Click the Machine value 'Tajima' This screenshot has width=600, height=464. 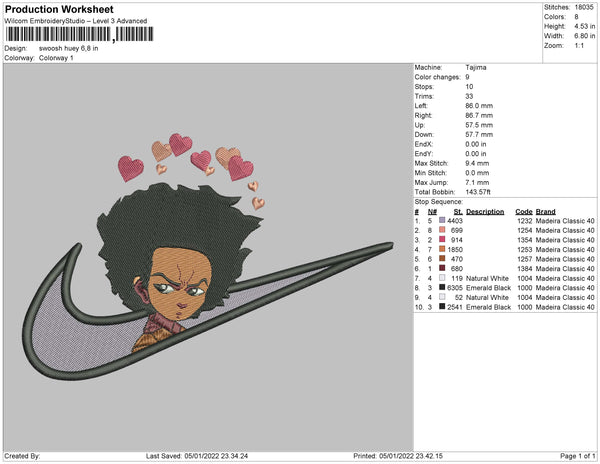[x=476, y=67]
